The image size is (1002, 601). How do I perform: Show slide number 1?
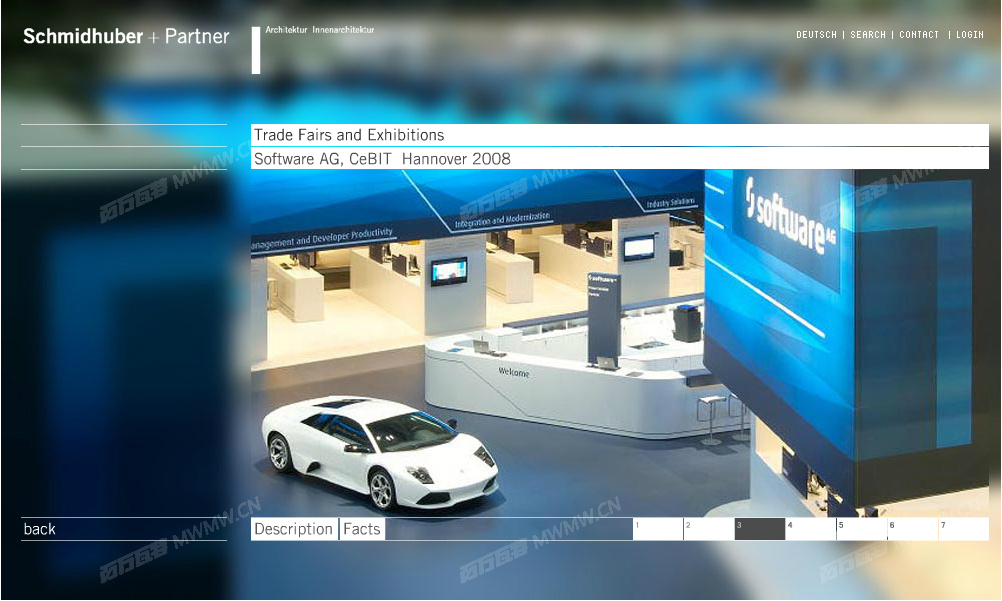pyautogui.click(x=658, y=529)
